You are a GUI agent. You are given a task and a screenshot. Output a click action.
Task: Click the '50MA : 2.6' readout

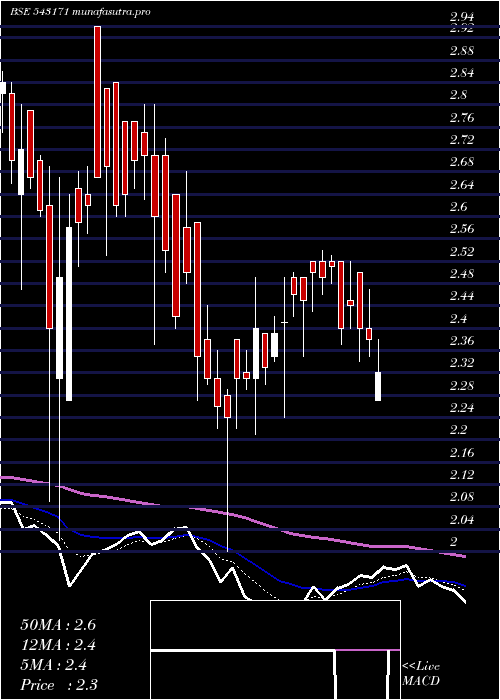click(x=58, y=625)
